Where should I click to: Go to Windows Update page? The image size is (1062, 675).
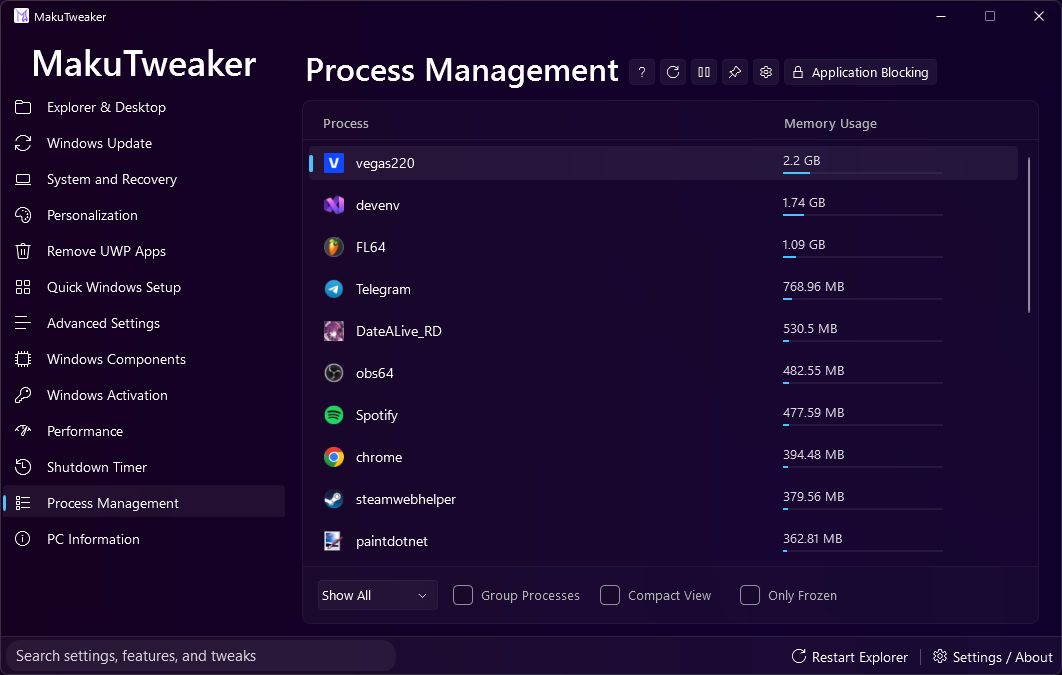click(x=144, y=143)
